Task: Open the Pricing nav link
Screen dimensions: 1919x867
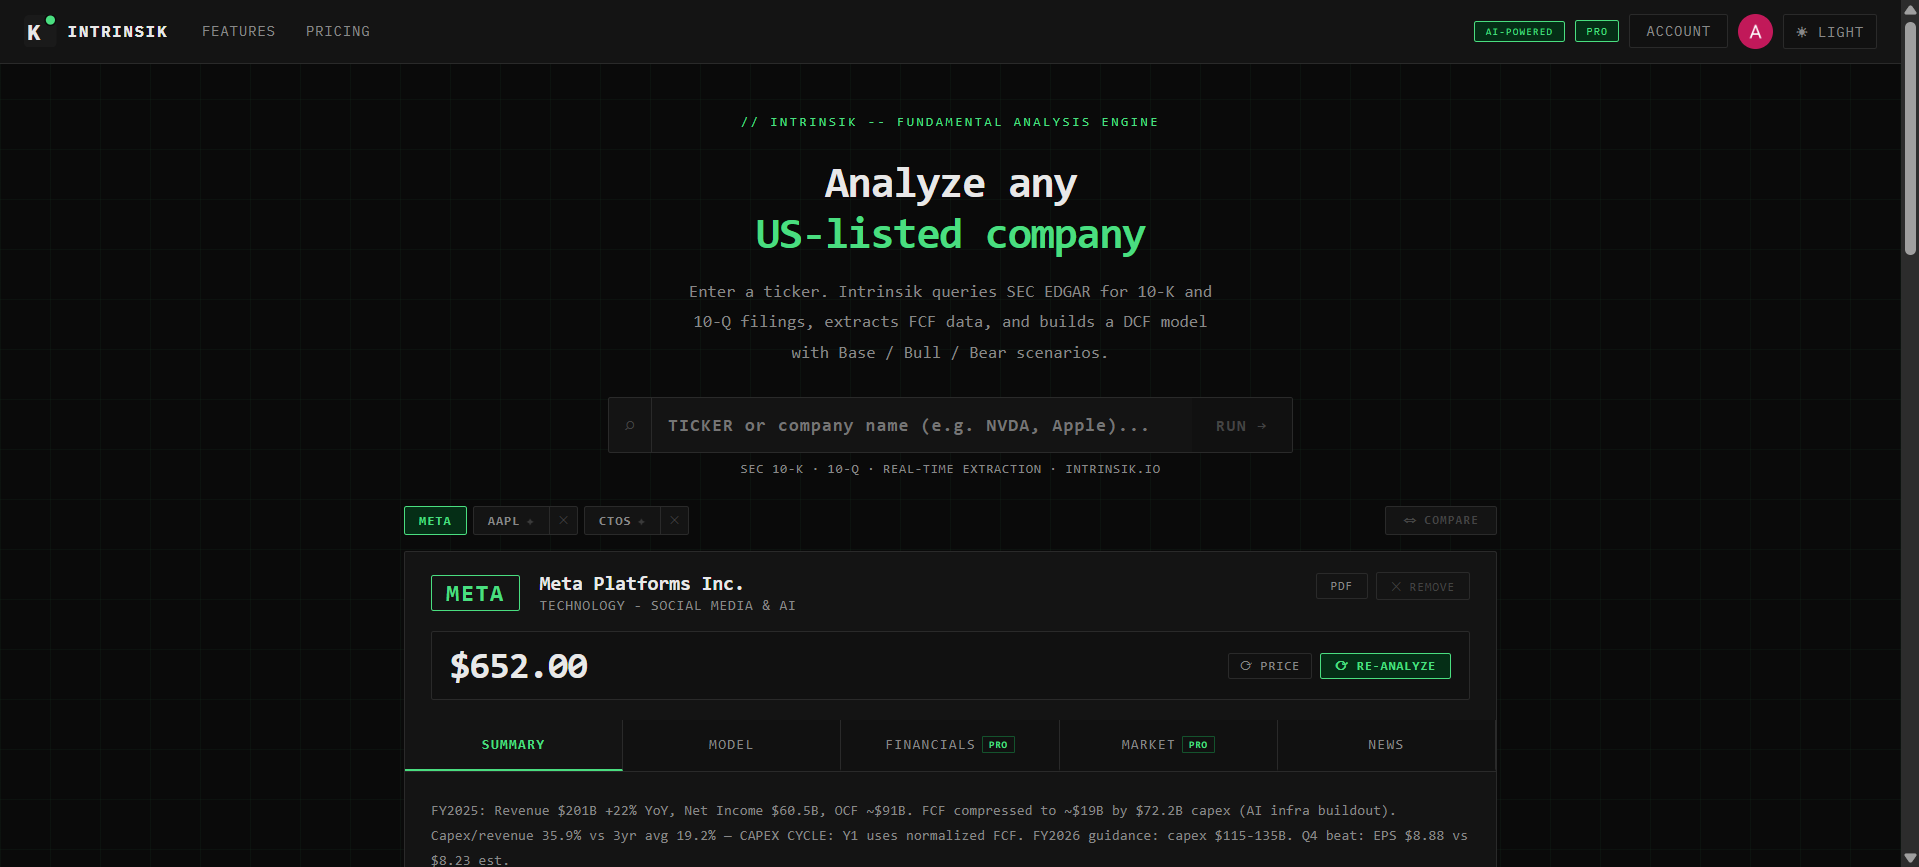Action: point(338,31)
